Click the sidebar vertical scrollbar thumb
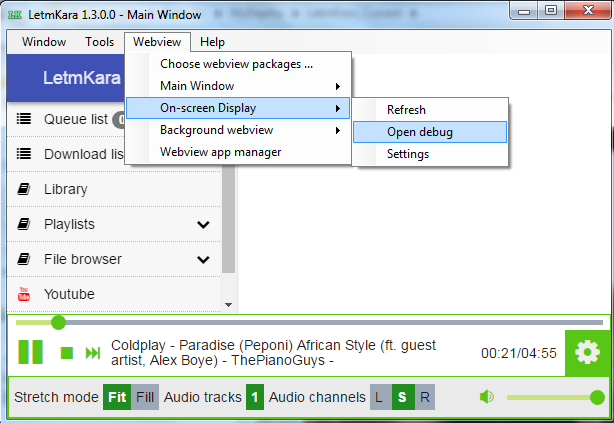614x423 pixels. pos(229,218)
